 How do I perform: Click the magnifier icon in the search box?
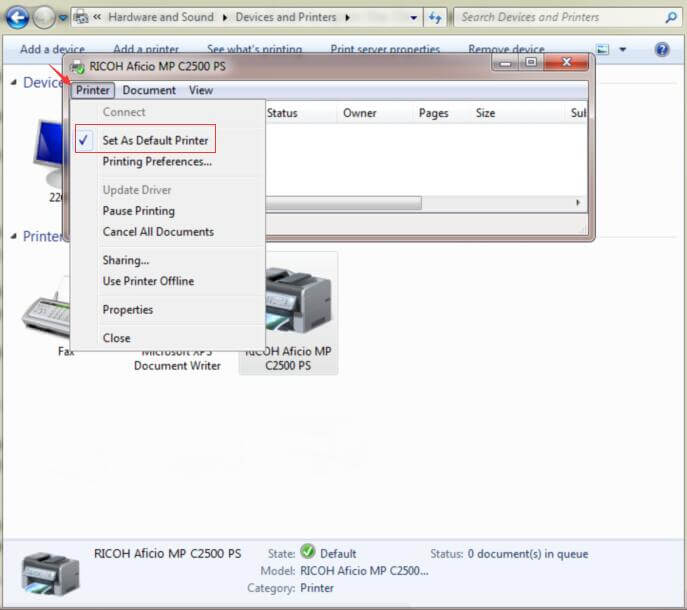tap(671, 18)
